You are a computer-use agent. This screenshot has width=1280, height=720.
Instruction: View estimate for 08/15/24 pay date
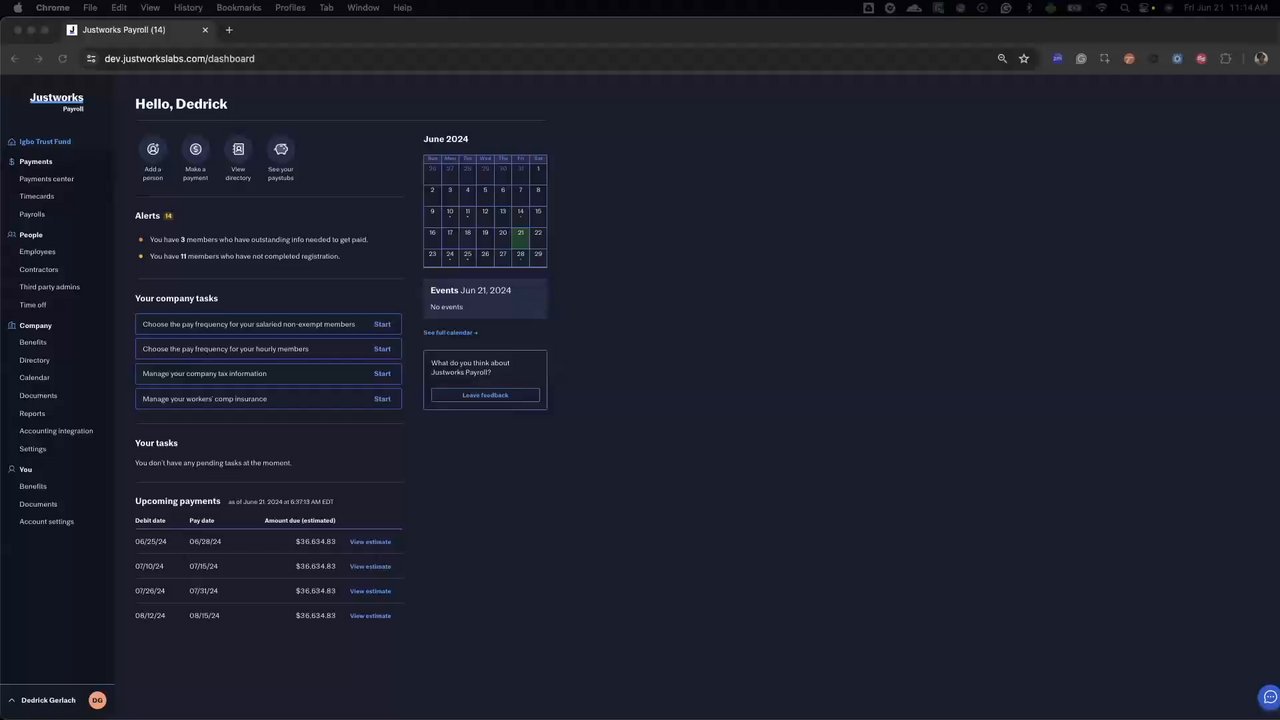370,616
